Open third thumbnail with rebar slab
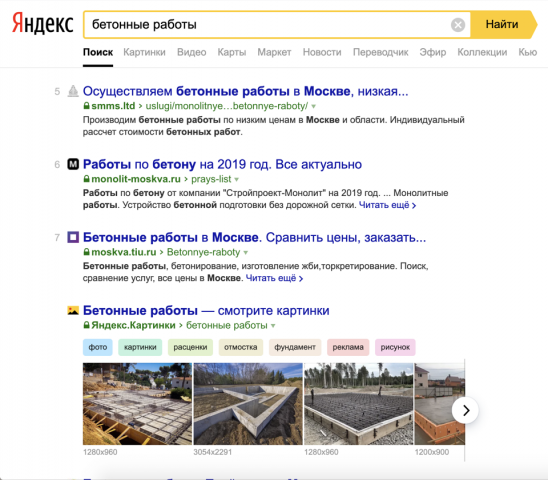Viewport: 548px width, 480px height. (359, 404)
